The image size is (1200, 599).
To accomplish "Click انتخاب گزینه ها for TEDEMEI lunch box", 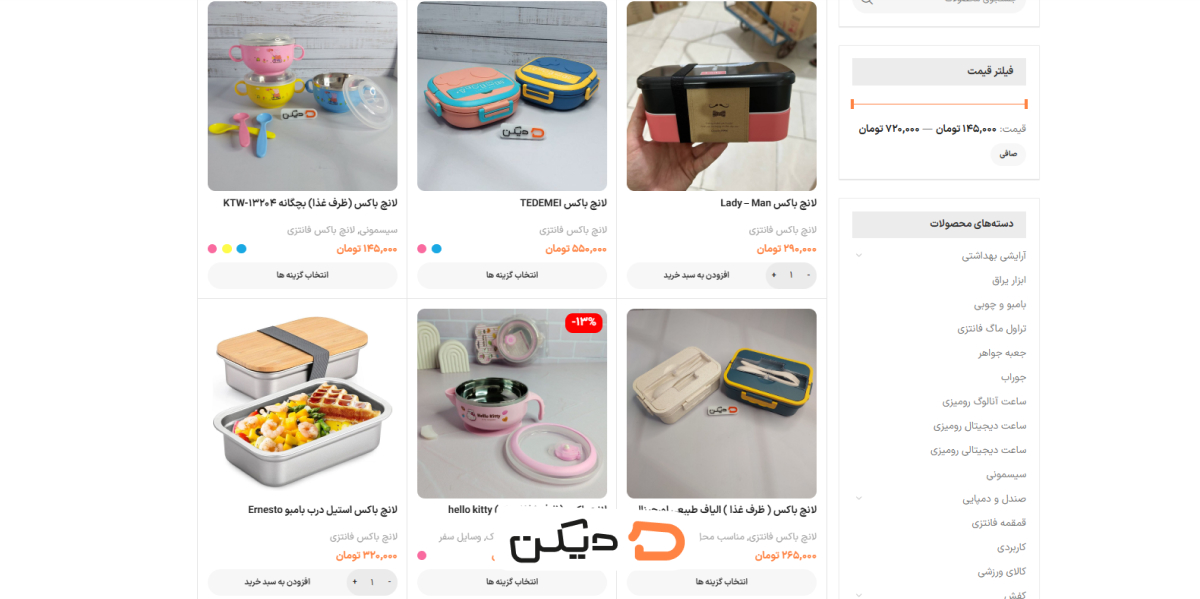I will pos(512,275).
